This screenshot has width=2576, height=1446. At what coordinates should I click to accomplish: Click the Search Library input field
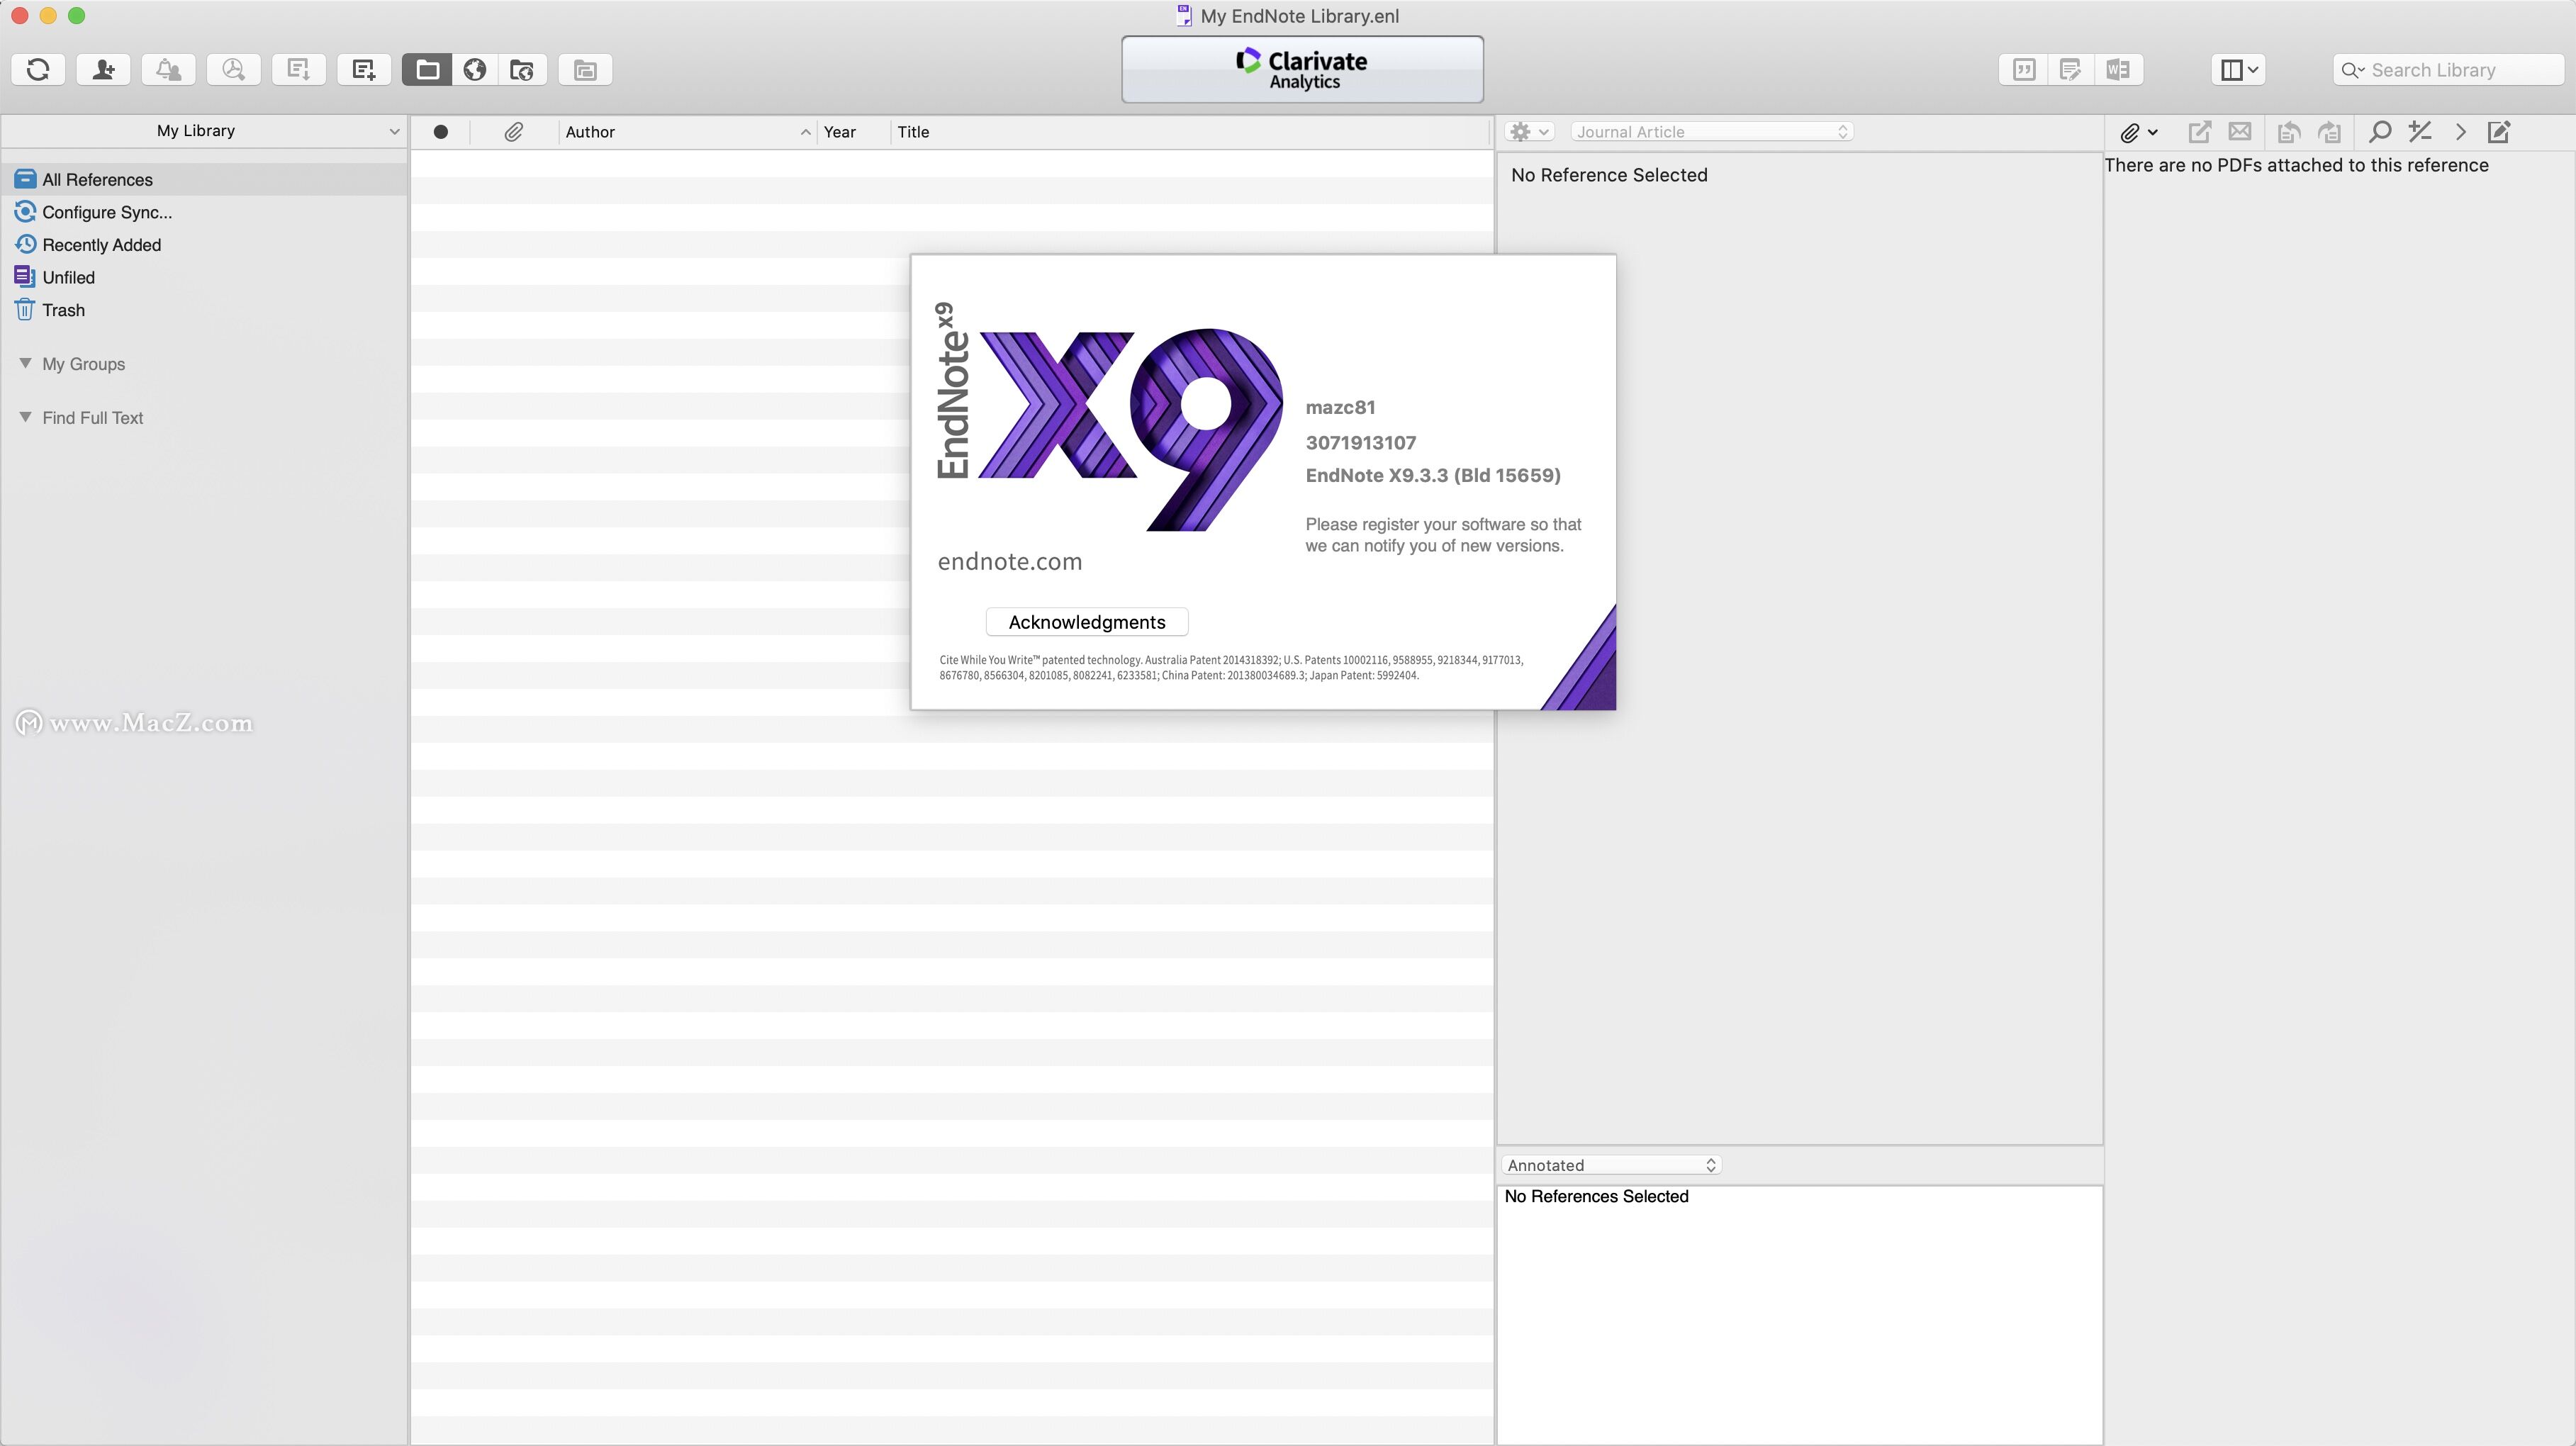2447,69
